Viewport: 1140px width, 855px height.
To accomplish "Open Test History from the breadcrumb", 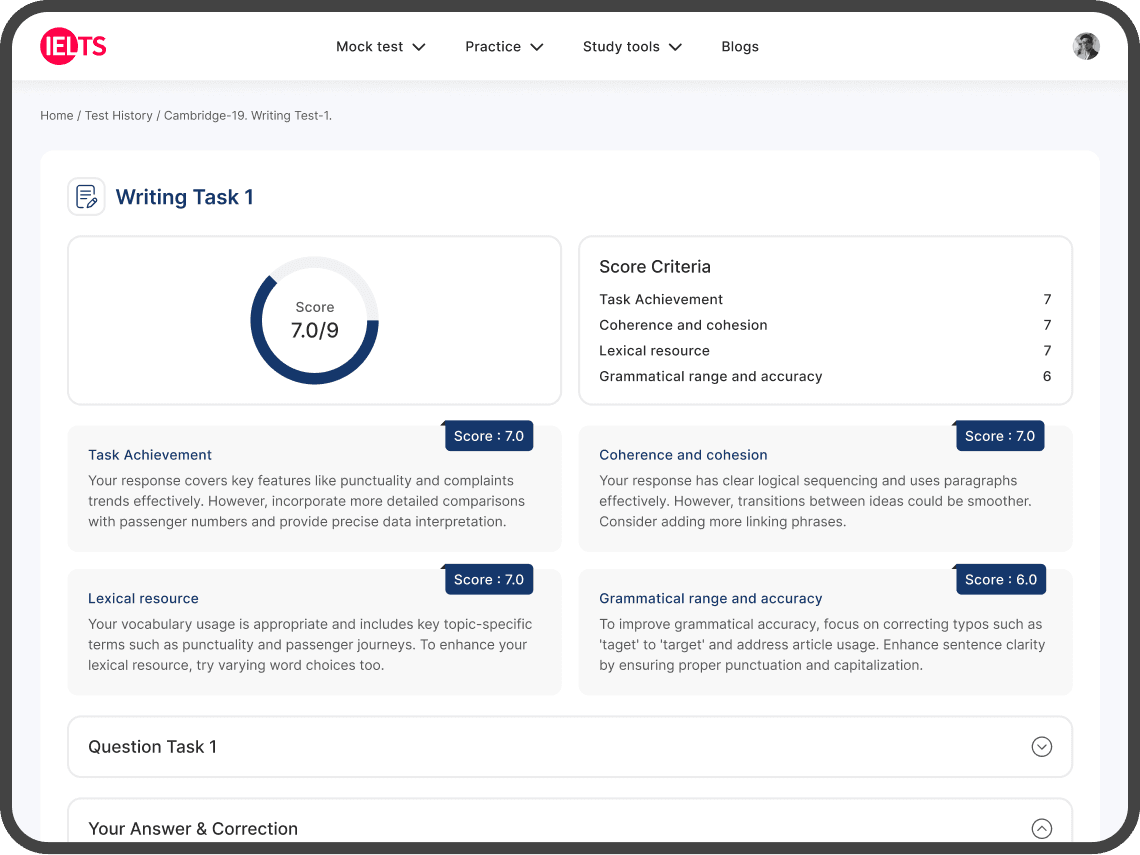I will pyautogui.click(x=118, y=115).
